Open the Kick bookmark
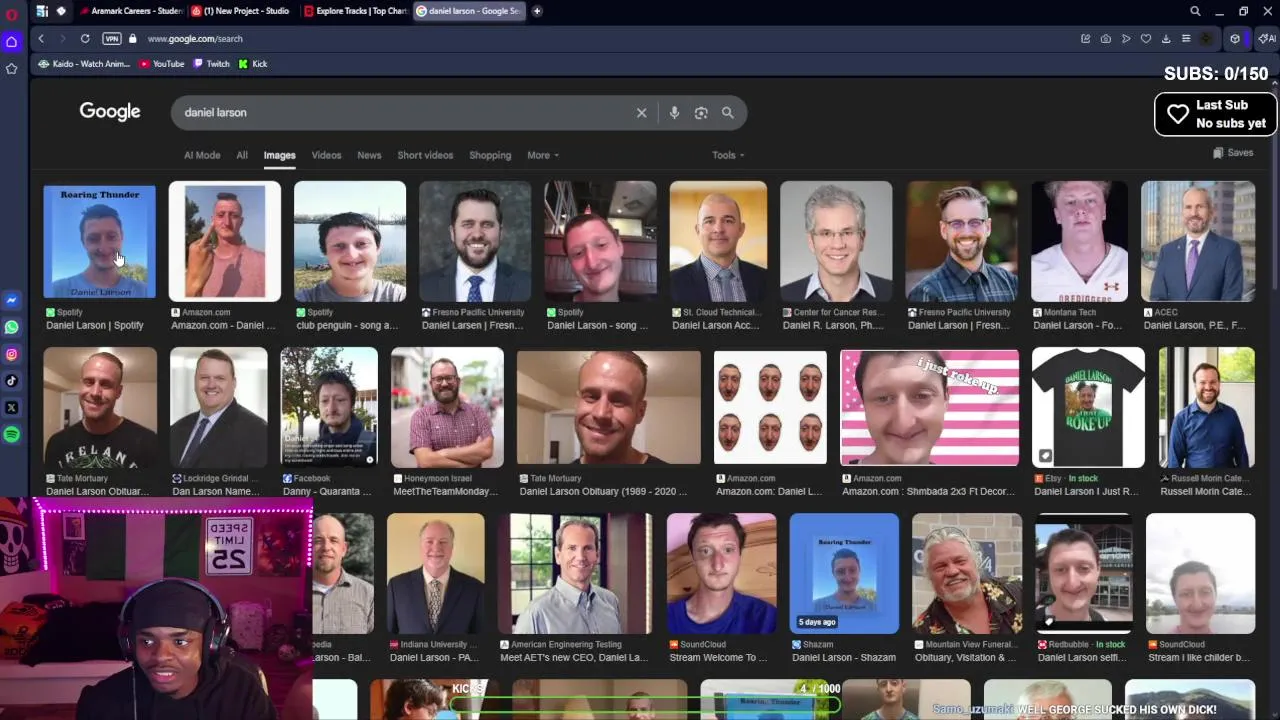Screen dimensions: 1280x720 (253, 64)
